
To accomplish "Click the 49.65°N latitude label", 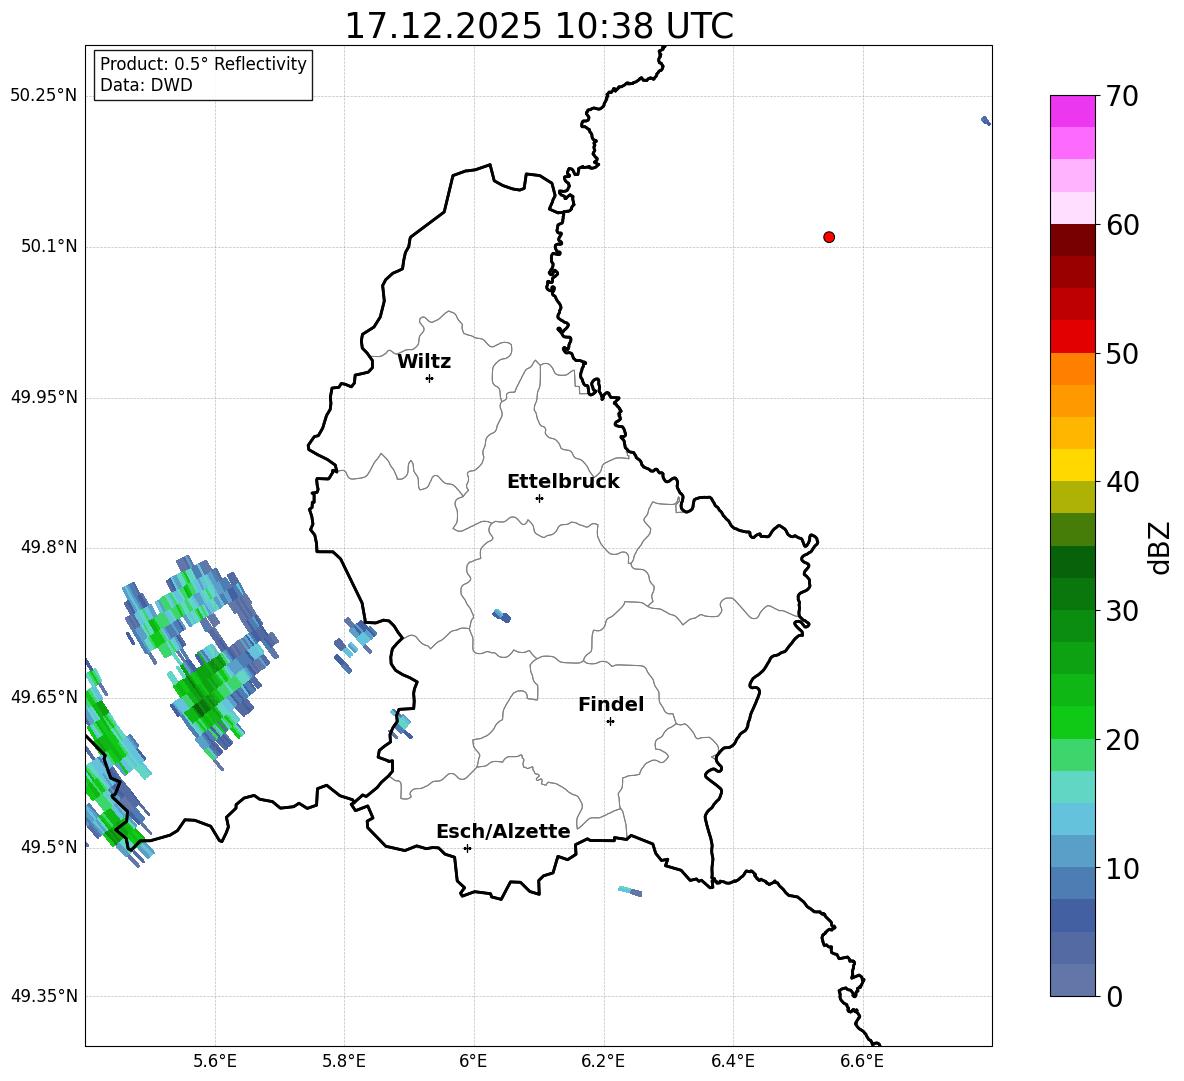I will (44, 696).
